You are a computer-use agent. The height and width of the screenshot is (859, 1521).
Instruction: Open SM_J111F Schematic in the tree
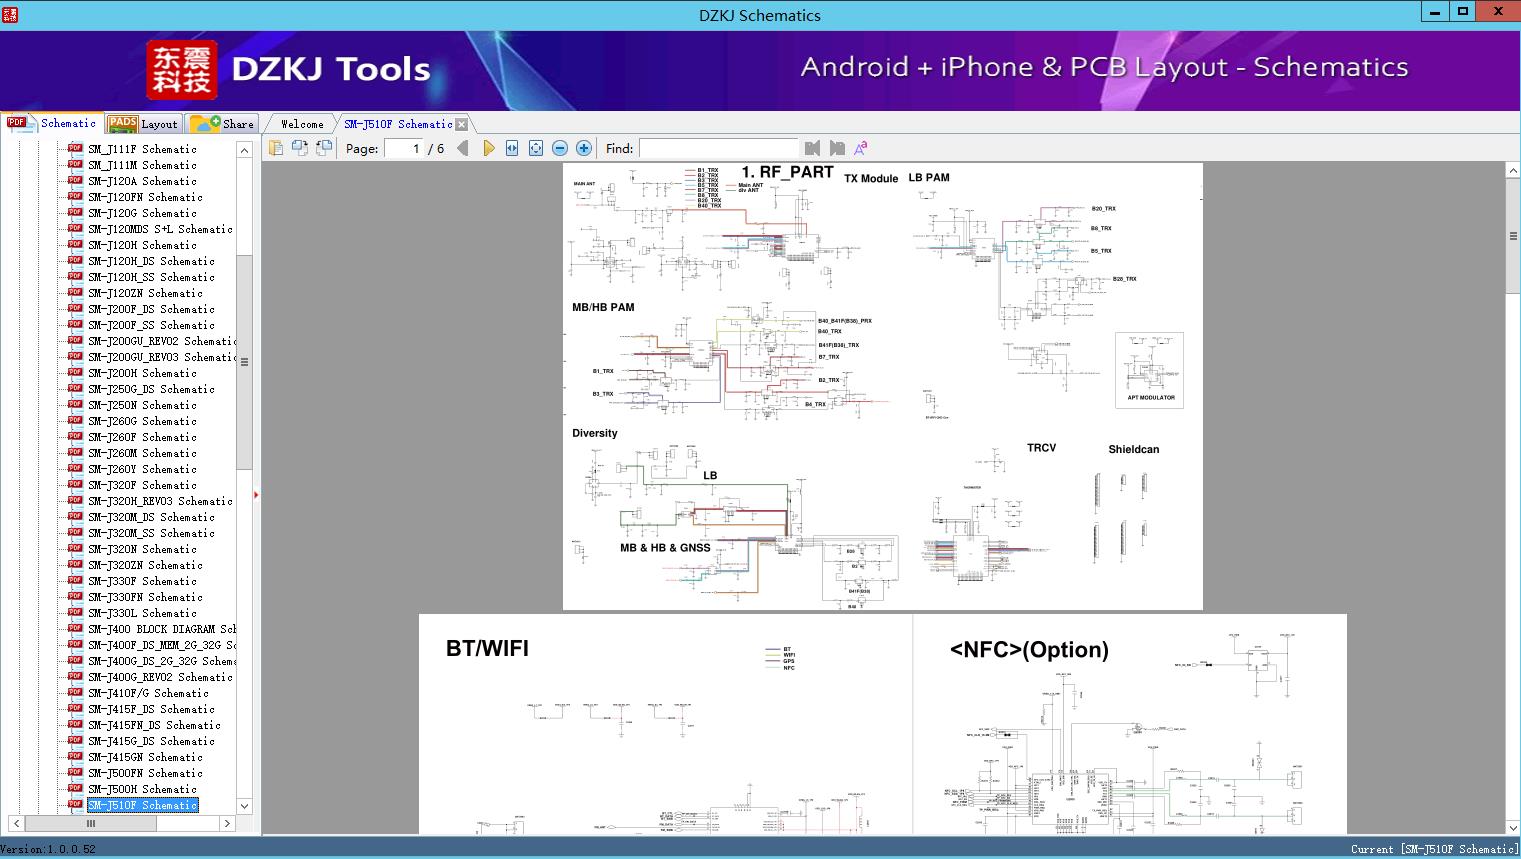point(142,149)
